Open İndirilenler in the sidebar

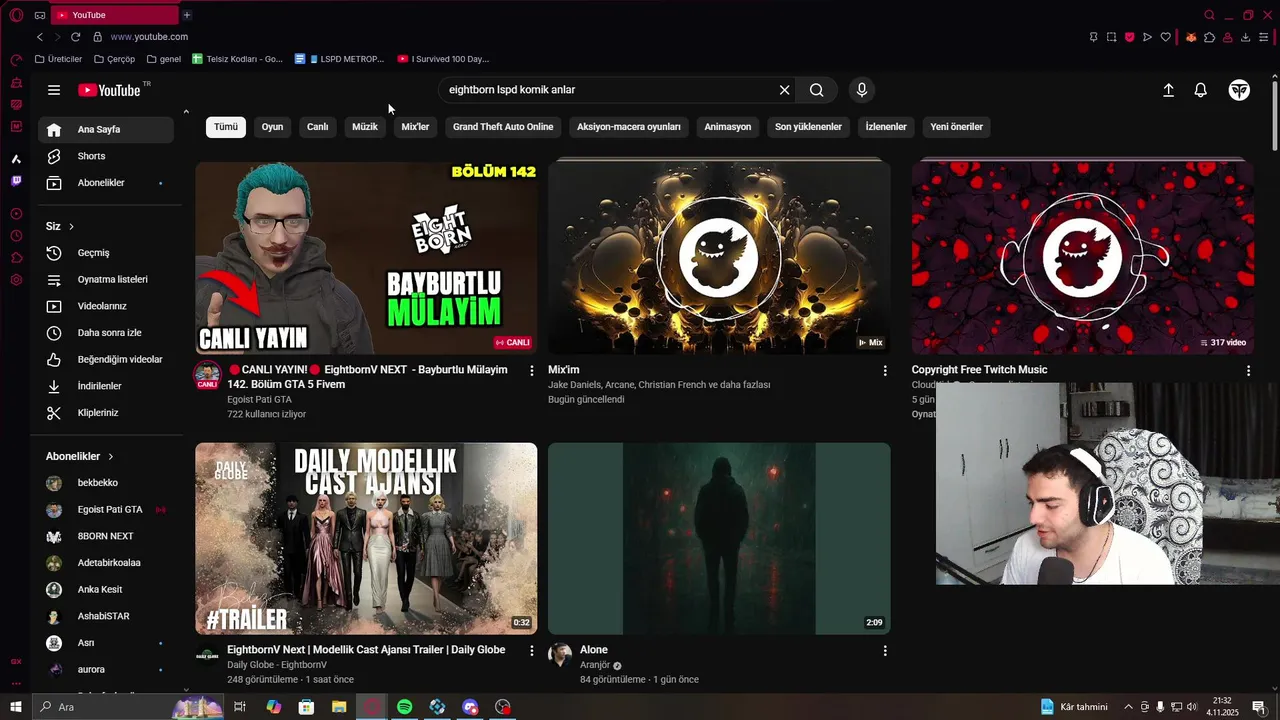tap(105, 386)
